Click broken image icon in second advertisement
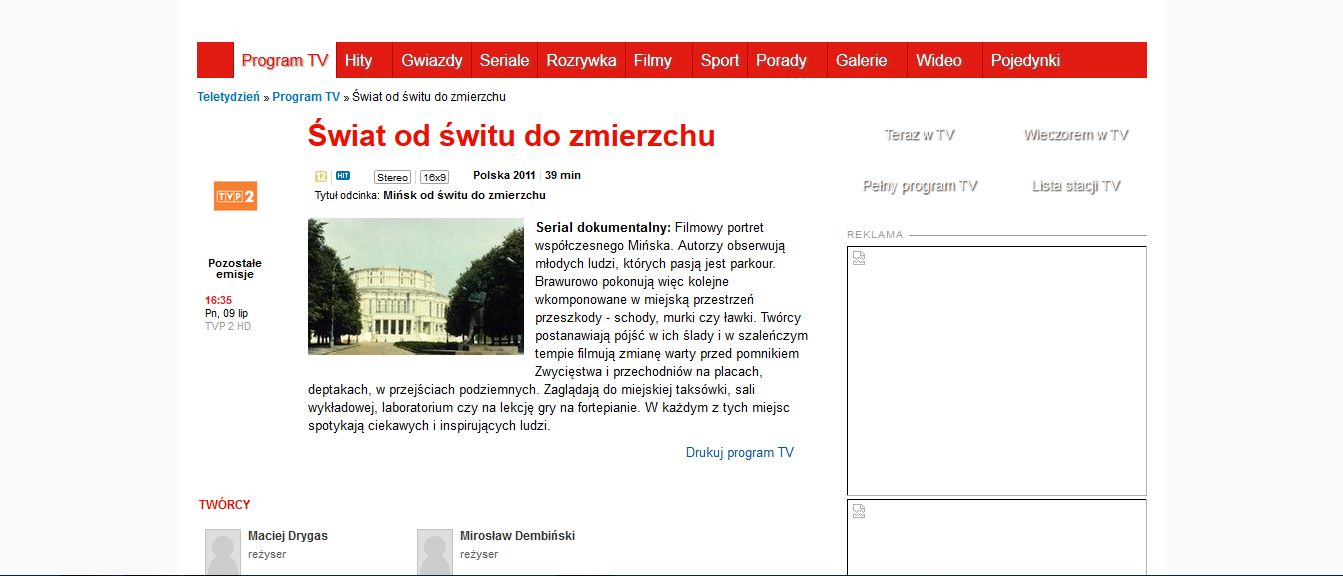This screenshot has height=576, width=1343. point(859,511)
